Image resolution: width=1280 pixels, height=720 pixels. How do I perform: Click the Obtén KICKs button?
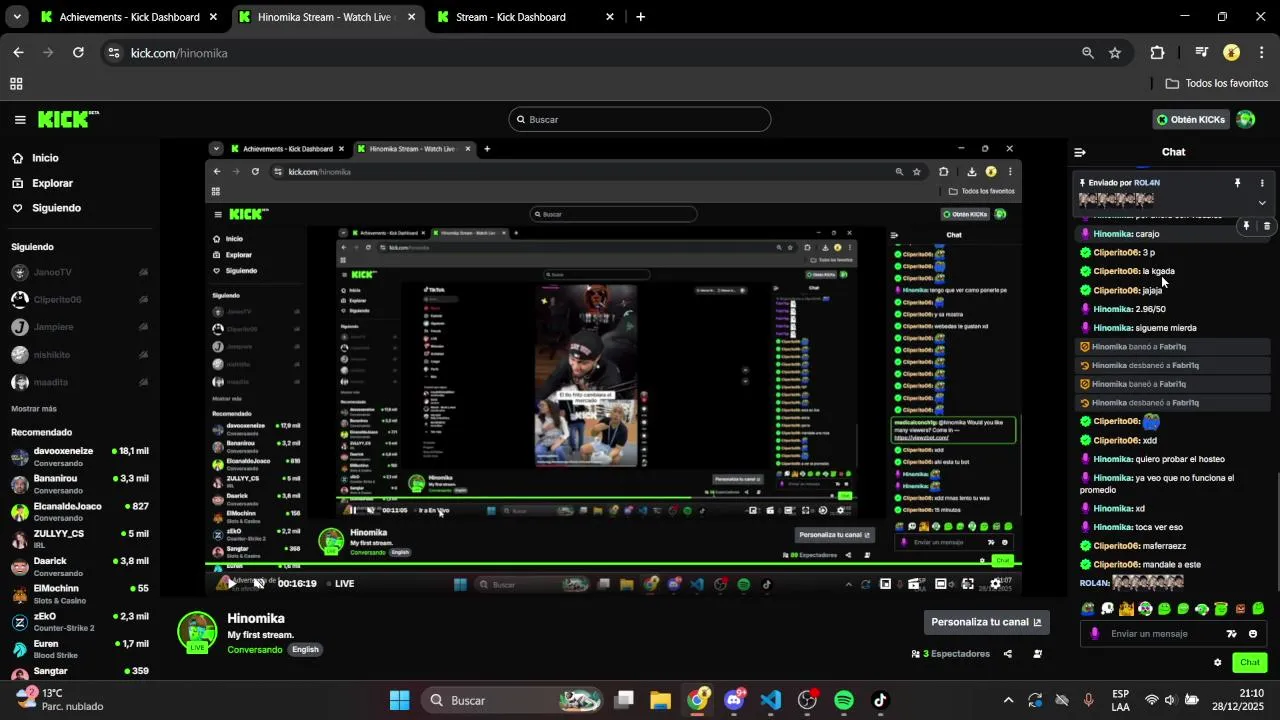pyautogui.click(x=1190, y=119)
